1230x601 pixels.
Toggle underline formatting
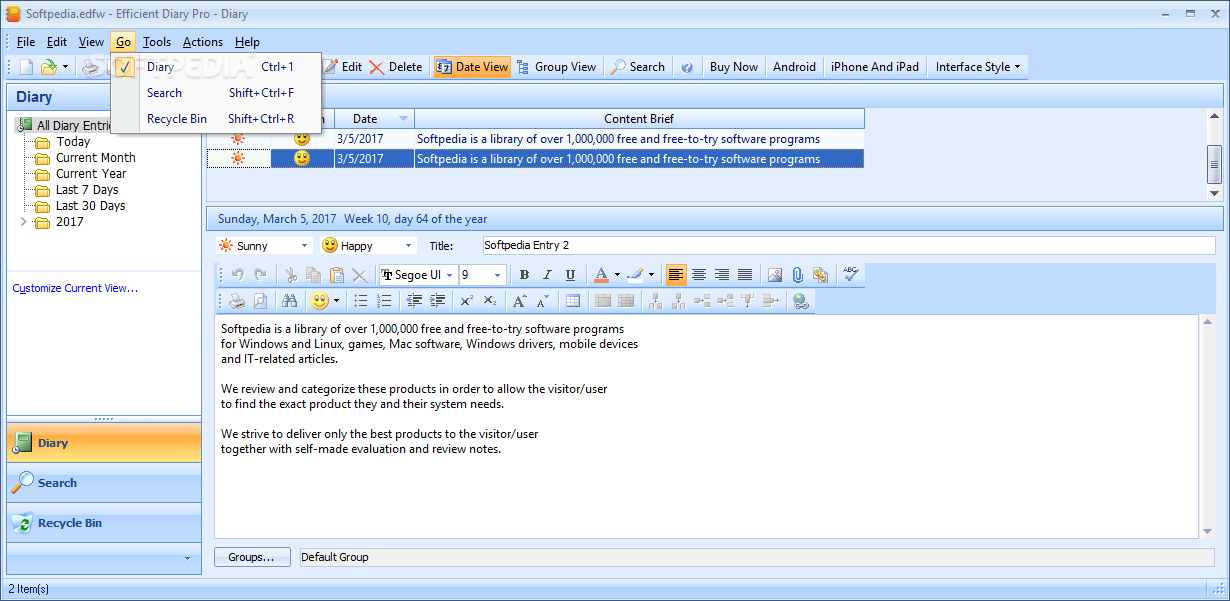[x=570, y=275]
